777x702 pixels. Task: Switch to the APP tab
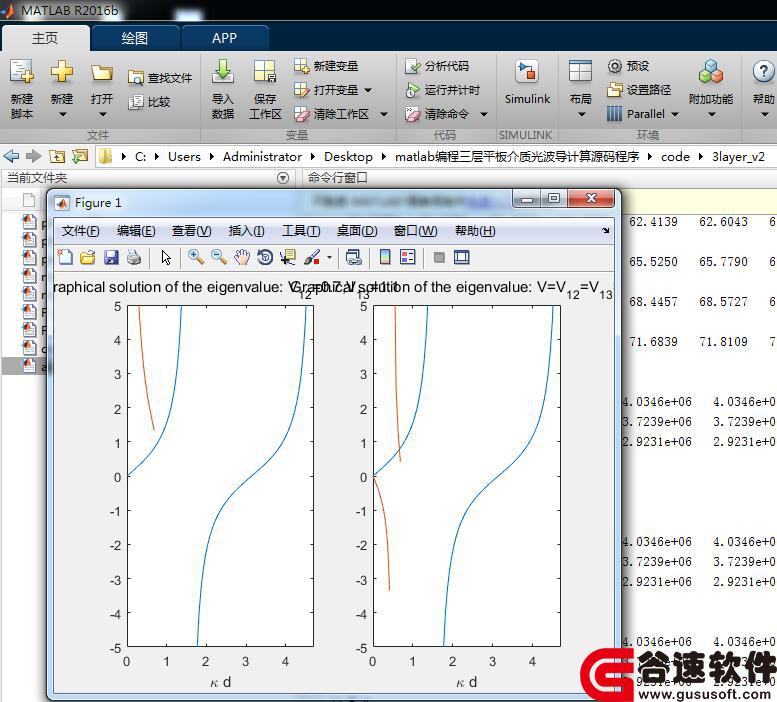click(x=224, y=38)
